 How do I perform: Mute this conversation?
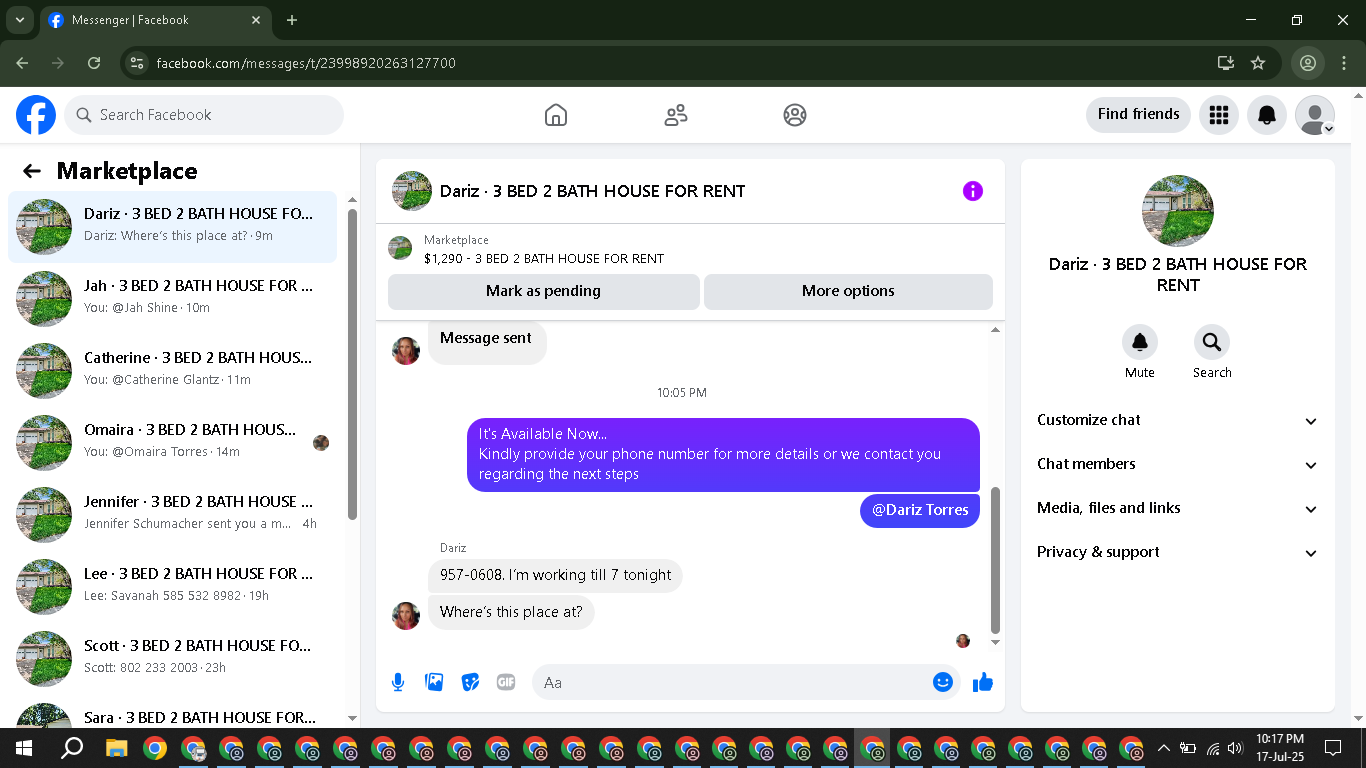(x=1140, y=342)
